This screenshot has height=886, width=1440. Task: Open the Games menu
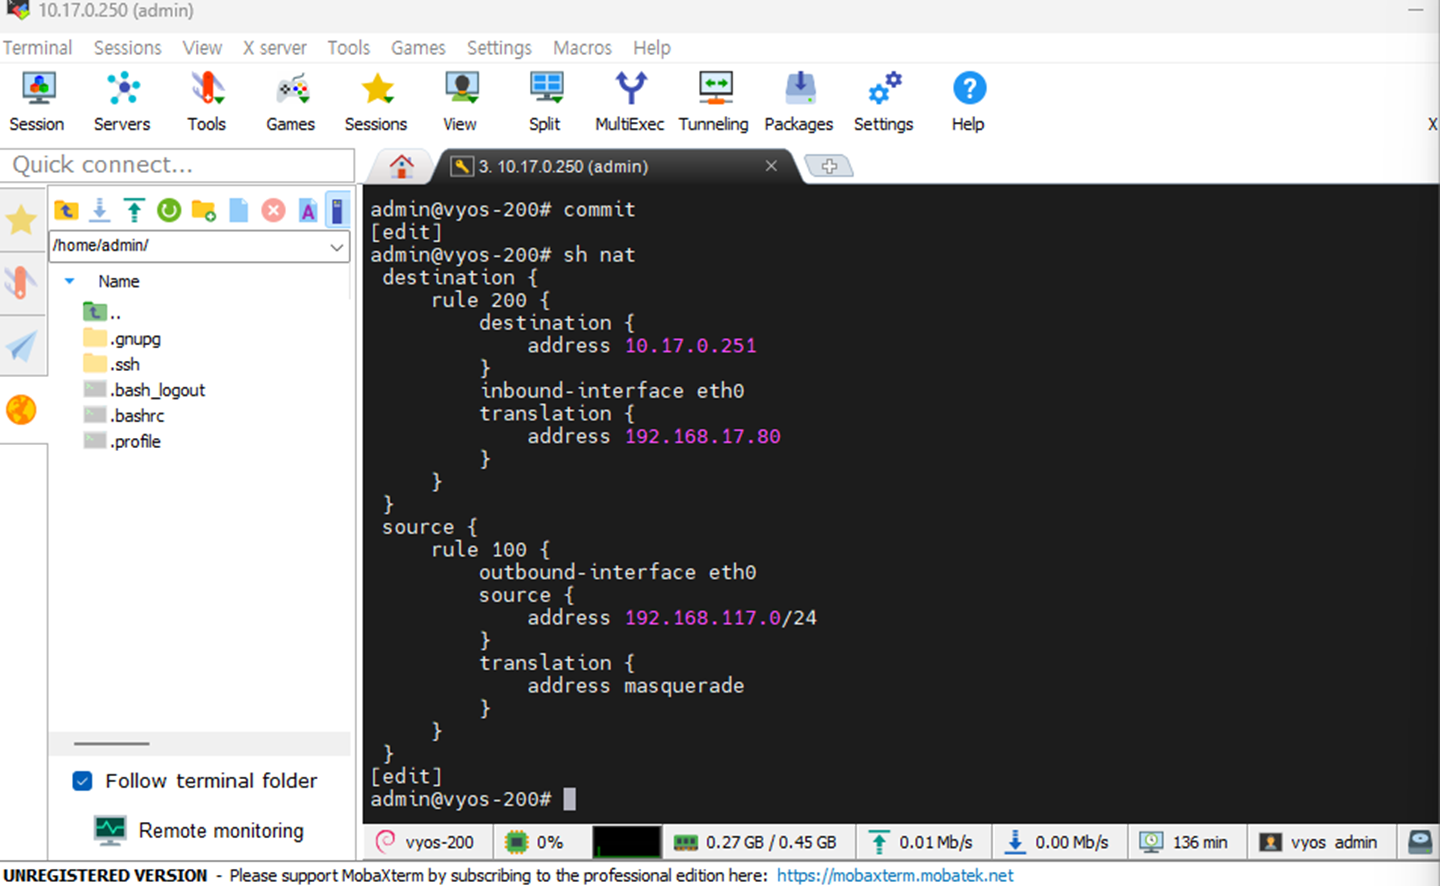click(x=418, y=48)
